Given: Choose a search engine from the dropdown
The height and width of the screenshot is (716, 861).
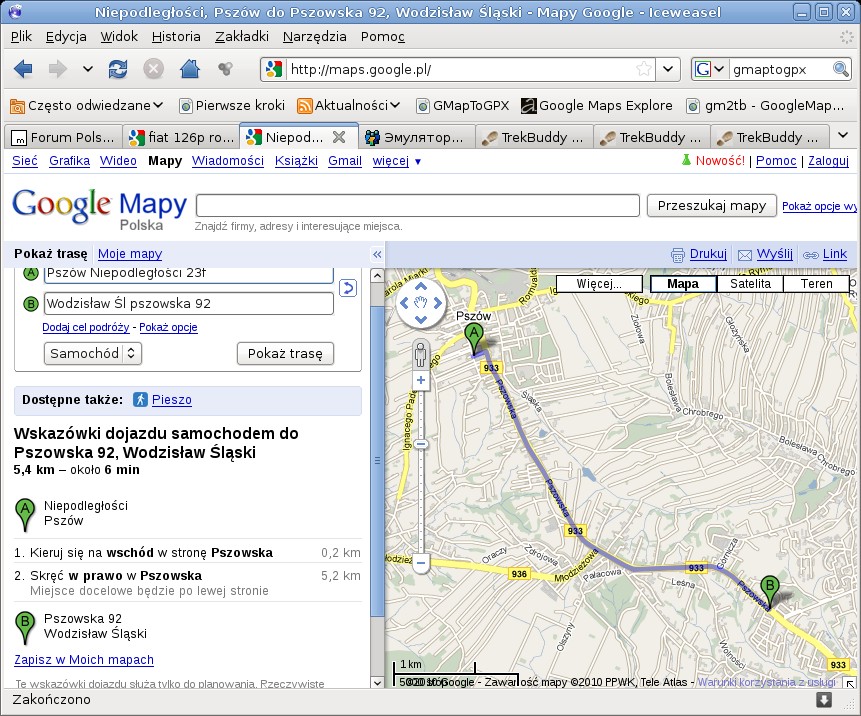Looking at the screenshot, I should point(709,69).
